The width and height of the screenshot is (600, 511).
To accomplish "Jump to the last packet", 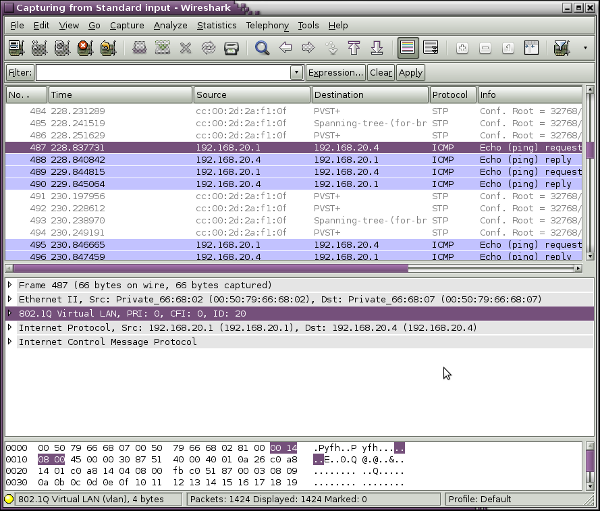I will point(377,48).
